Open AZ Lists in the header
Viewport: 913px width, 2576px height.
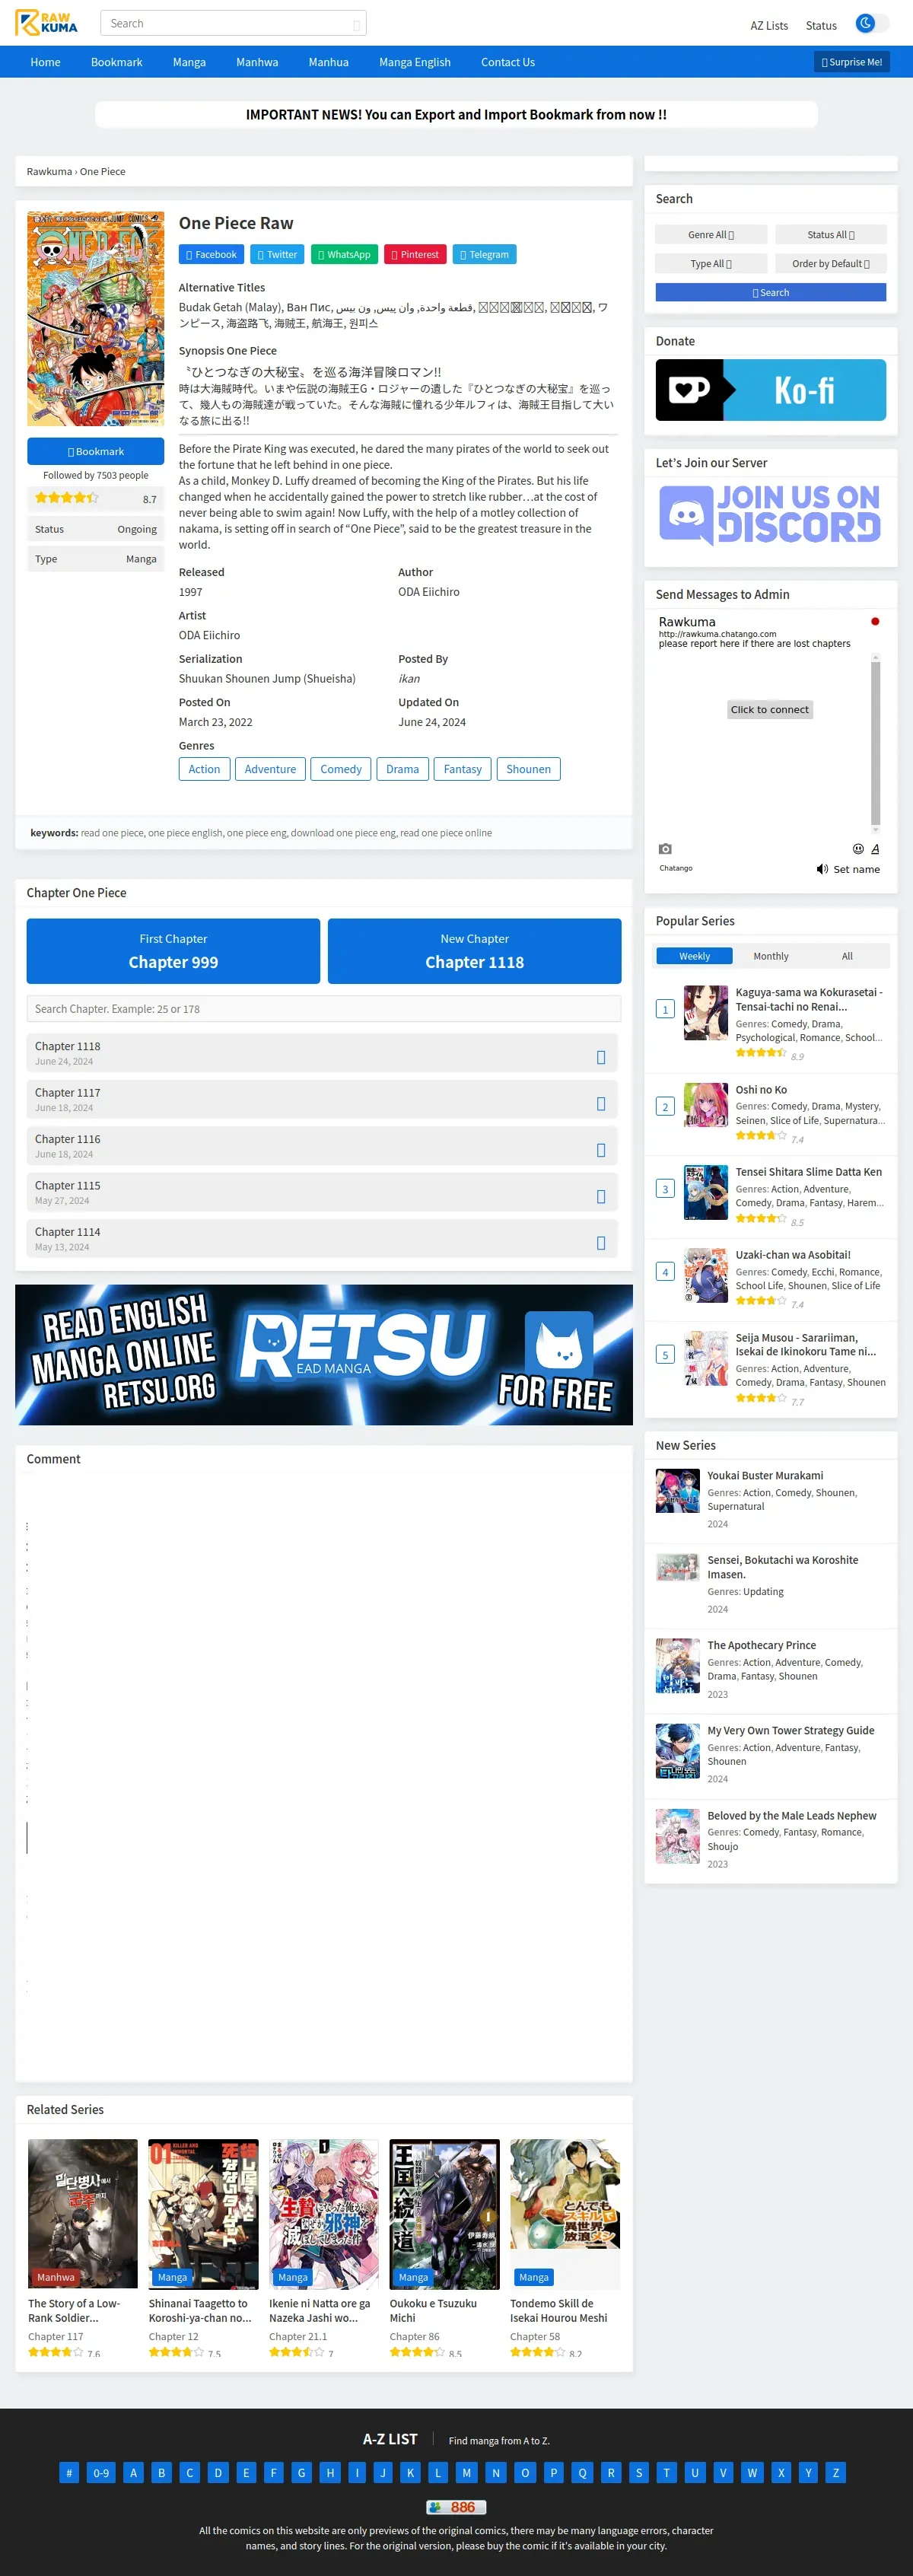click(x=769, y=26)
